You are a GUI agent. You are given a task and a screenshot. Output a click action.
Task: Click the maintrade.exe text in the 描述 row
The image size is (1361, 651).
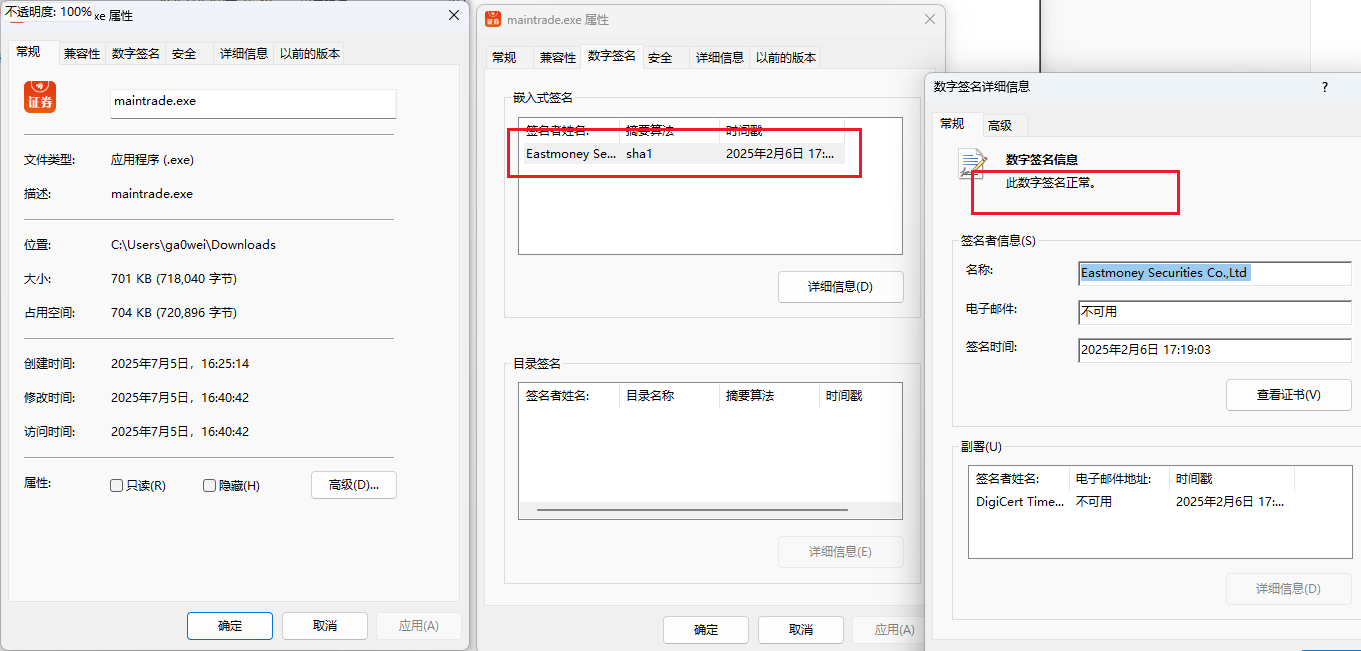coord(152,194)
